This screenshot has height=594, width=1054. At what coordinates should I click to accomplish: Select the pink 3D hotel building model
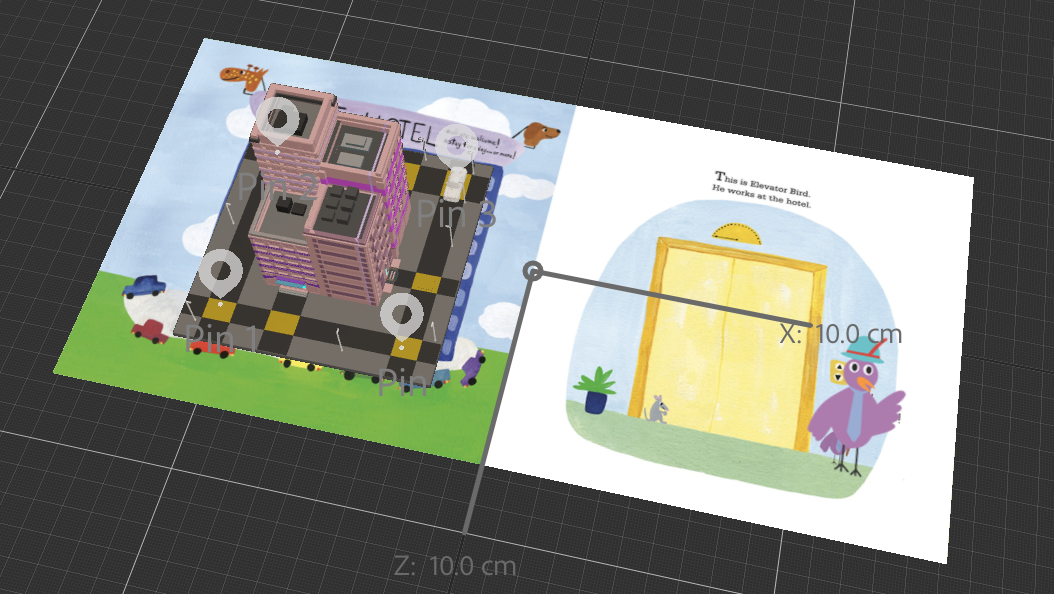coord(329,195)
